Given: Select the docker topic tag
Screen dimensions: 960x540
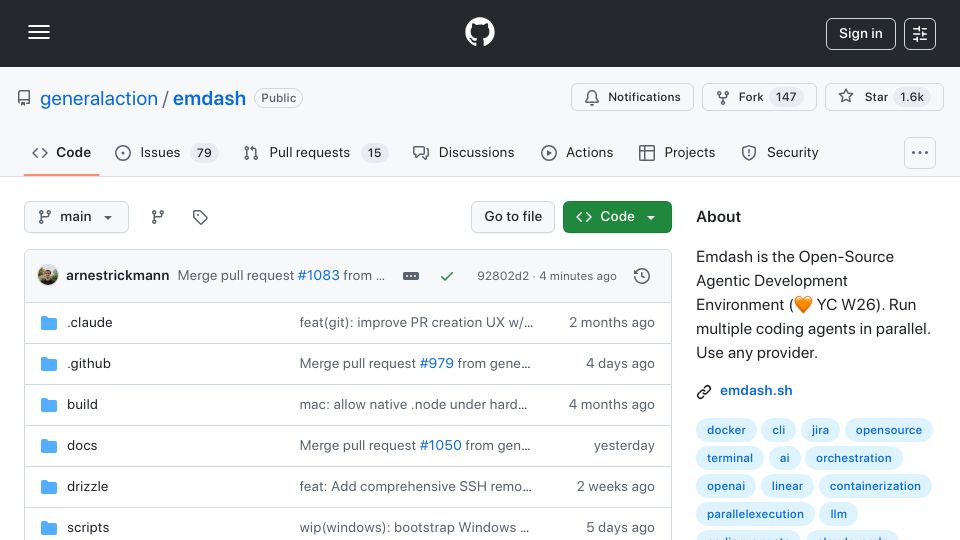Looking at the screenshot, I should [726, 430].
